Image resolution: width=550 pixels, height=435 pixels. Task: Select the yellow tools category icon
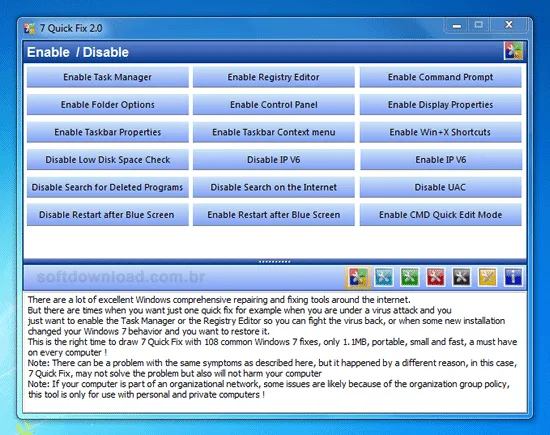(488, 277)
